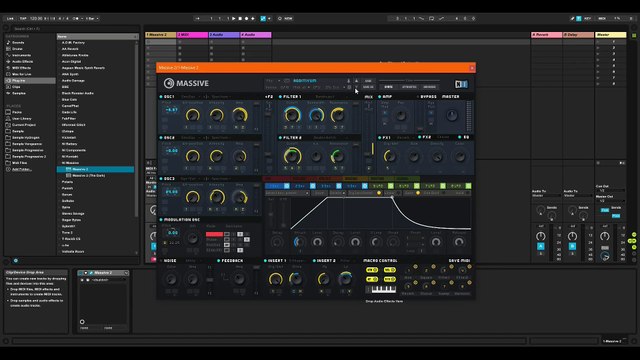
Task: Open the Cue Out dropdown on Master
Action: (x=610, y=191)
